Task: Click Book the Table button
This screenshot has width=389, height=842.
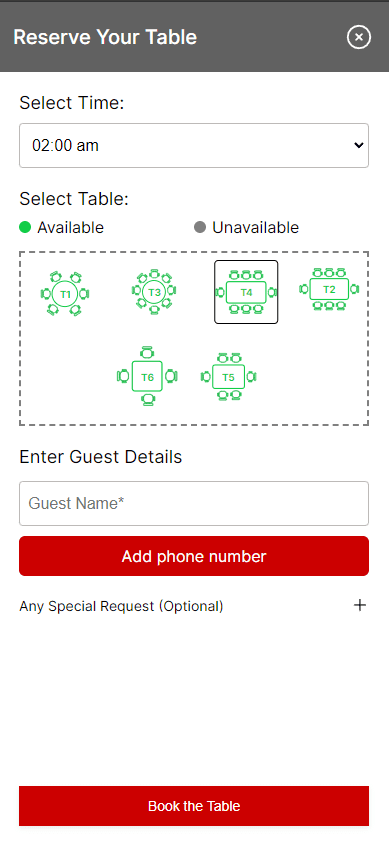Action: point(194,806)
